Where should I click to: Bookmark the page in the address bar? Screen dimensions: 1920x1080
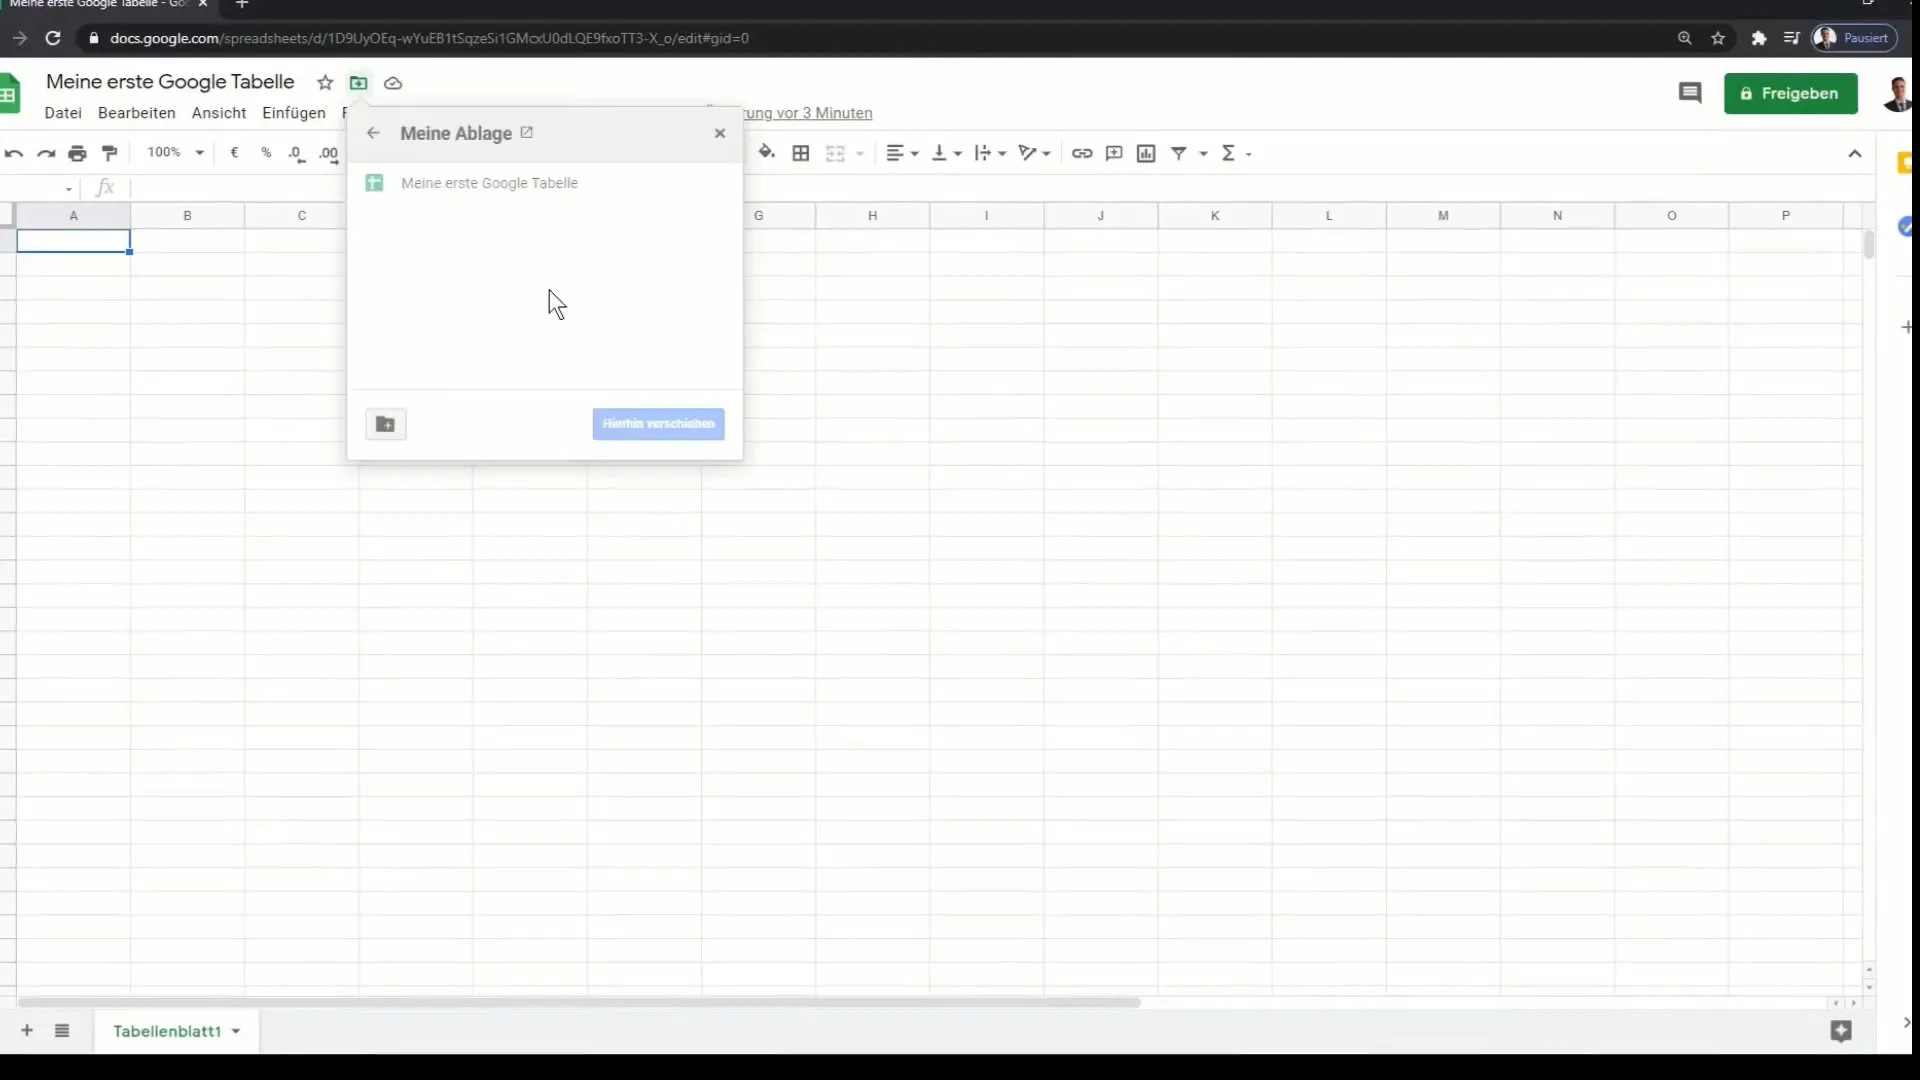(1718, 38)
